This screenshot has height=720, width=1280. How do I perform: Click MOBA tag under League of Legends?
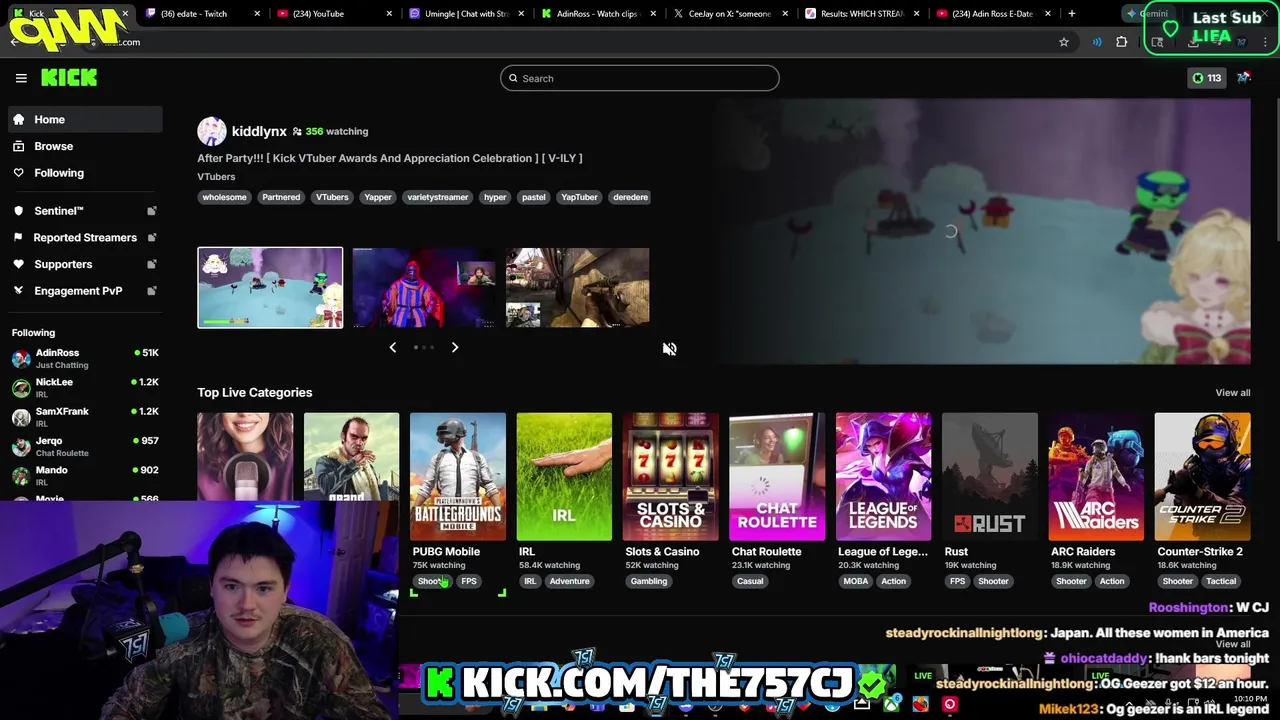[855, 581]
